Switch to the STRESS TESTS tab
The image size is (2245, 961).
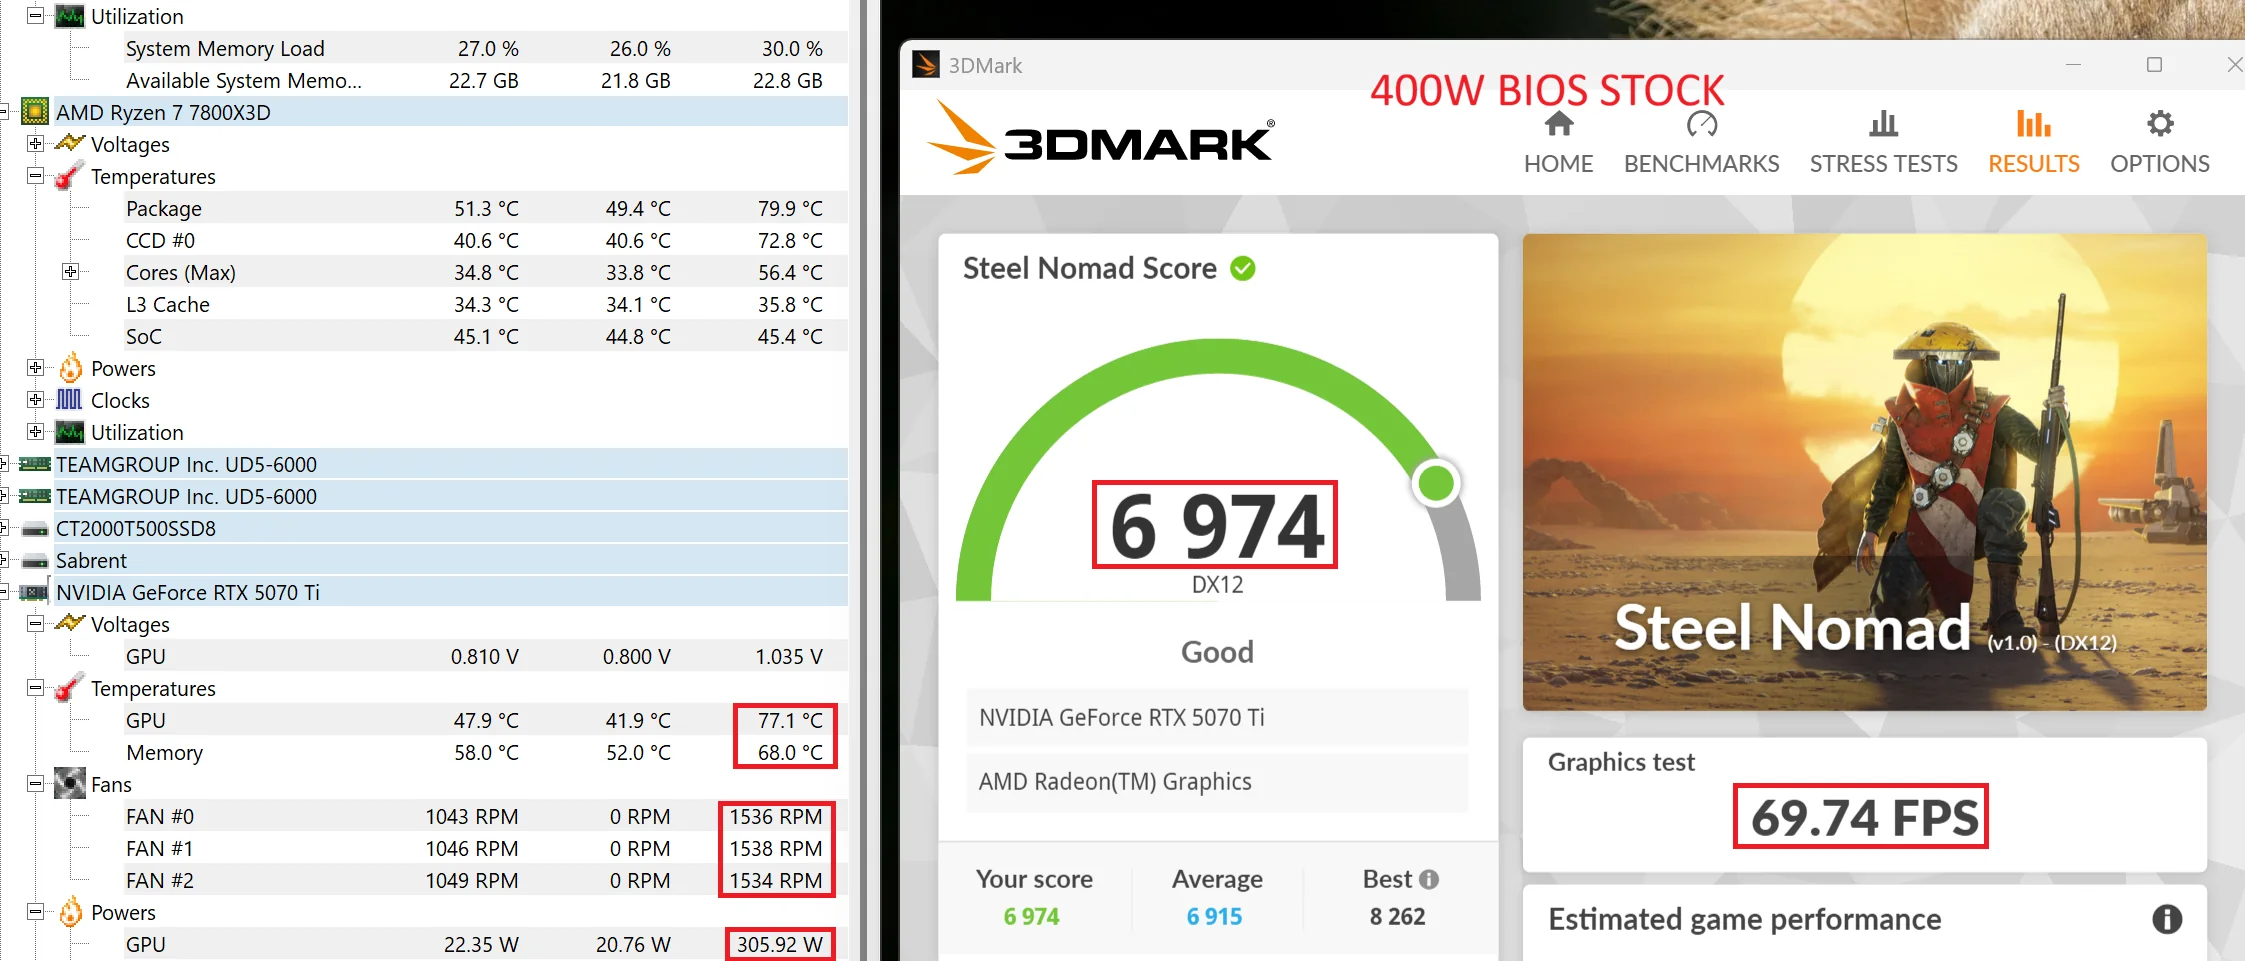point(1883,143)
